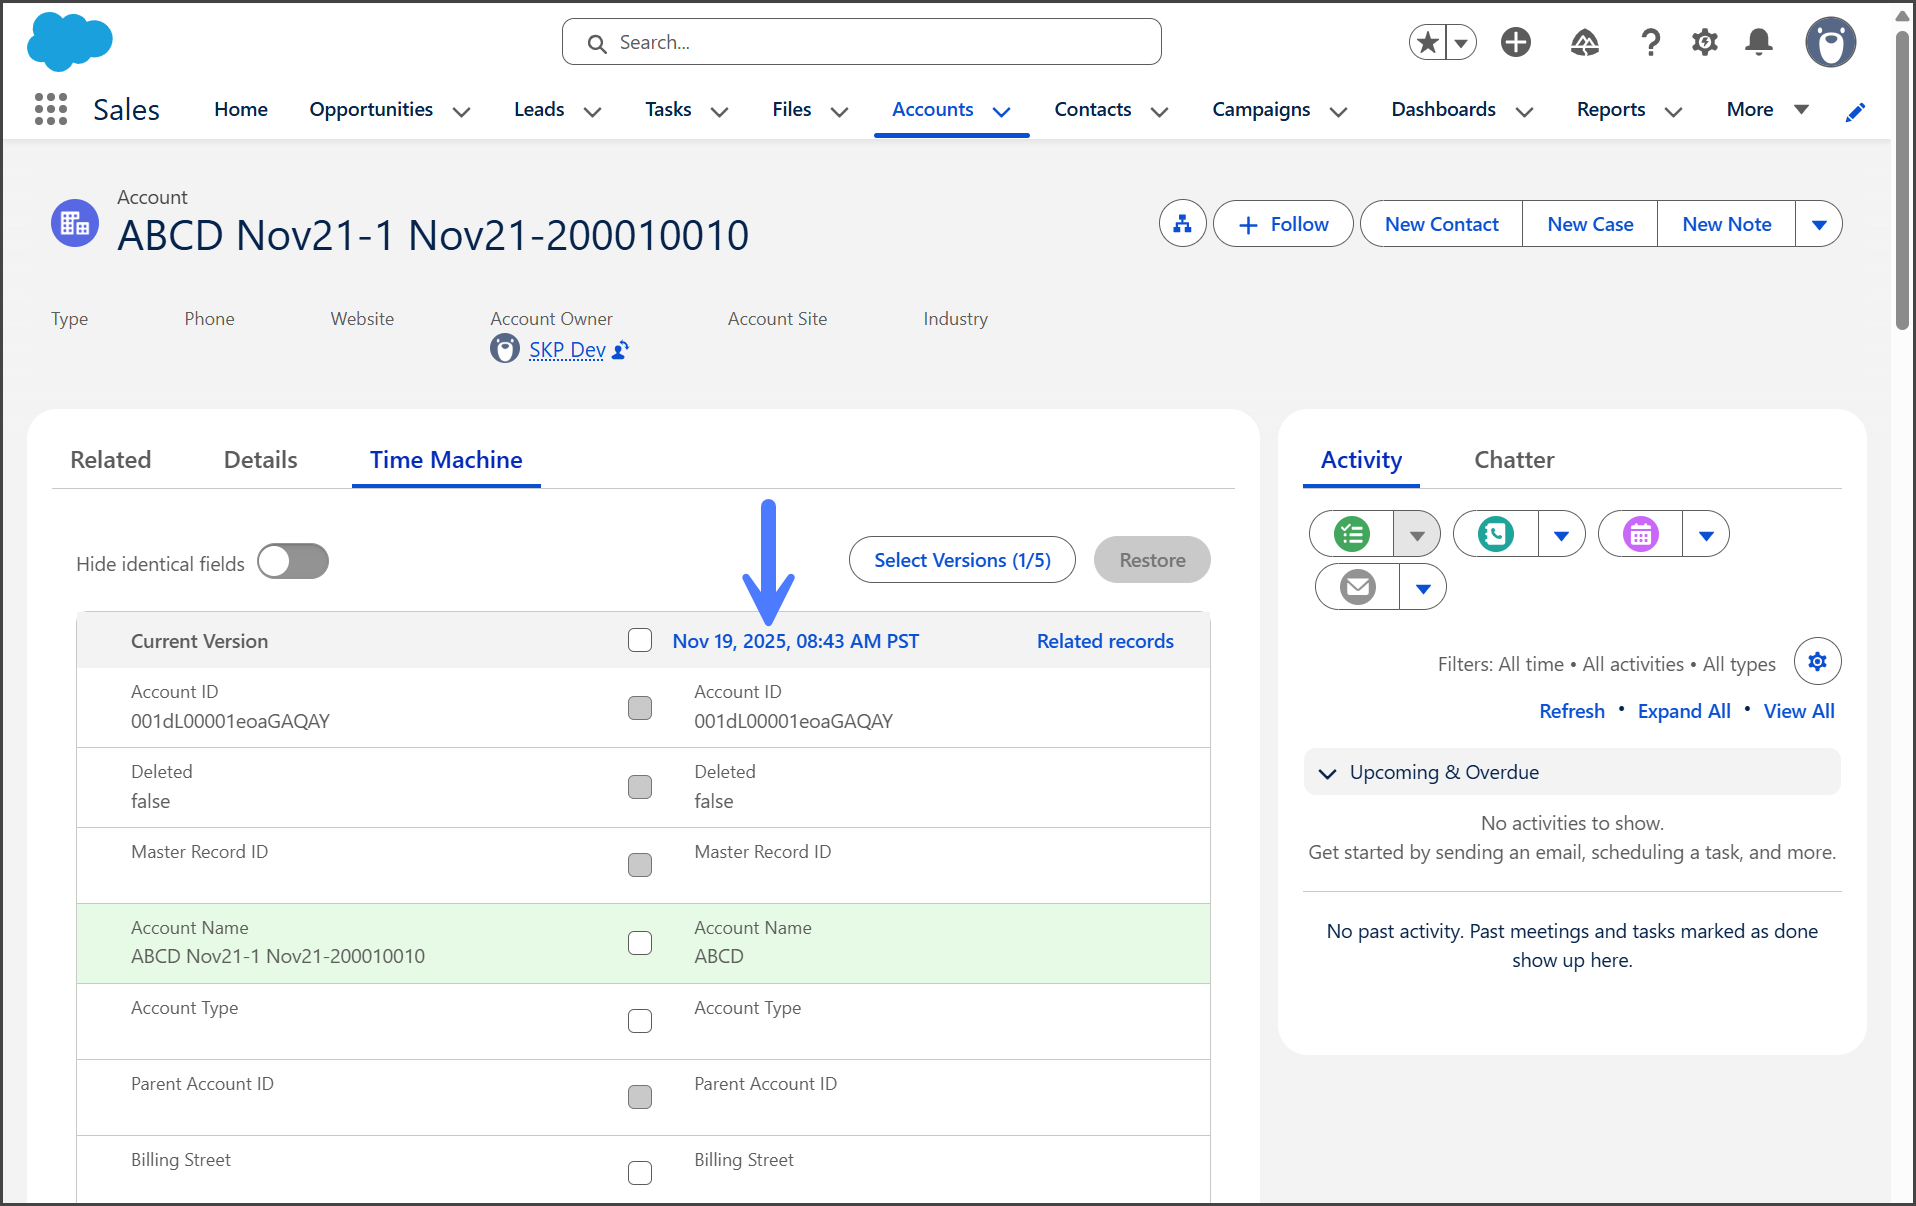The height and width of the screenshot is (1206, 1916).
Task: Click in the global Search field
Action: 861,42
